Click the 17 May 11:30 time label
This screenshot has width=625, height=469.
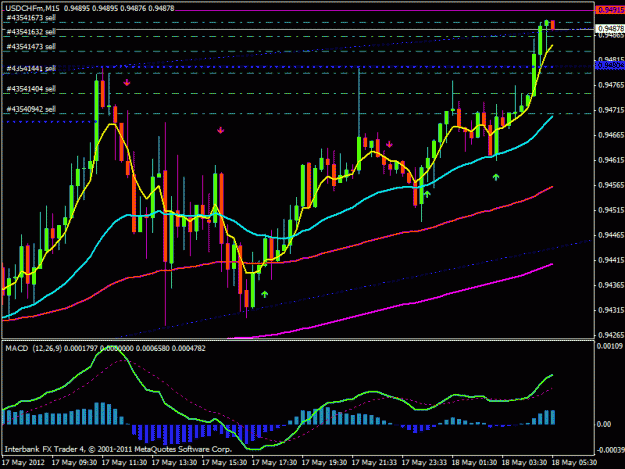[124, 463]
